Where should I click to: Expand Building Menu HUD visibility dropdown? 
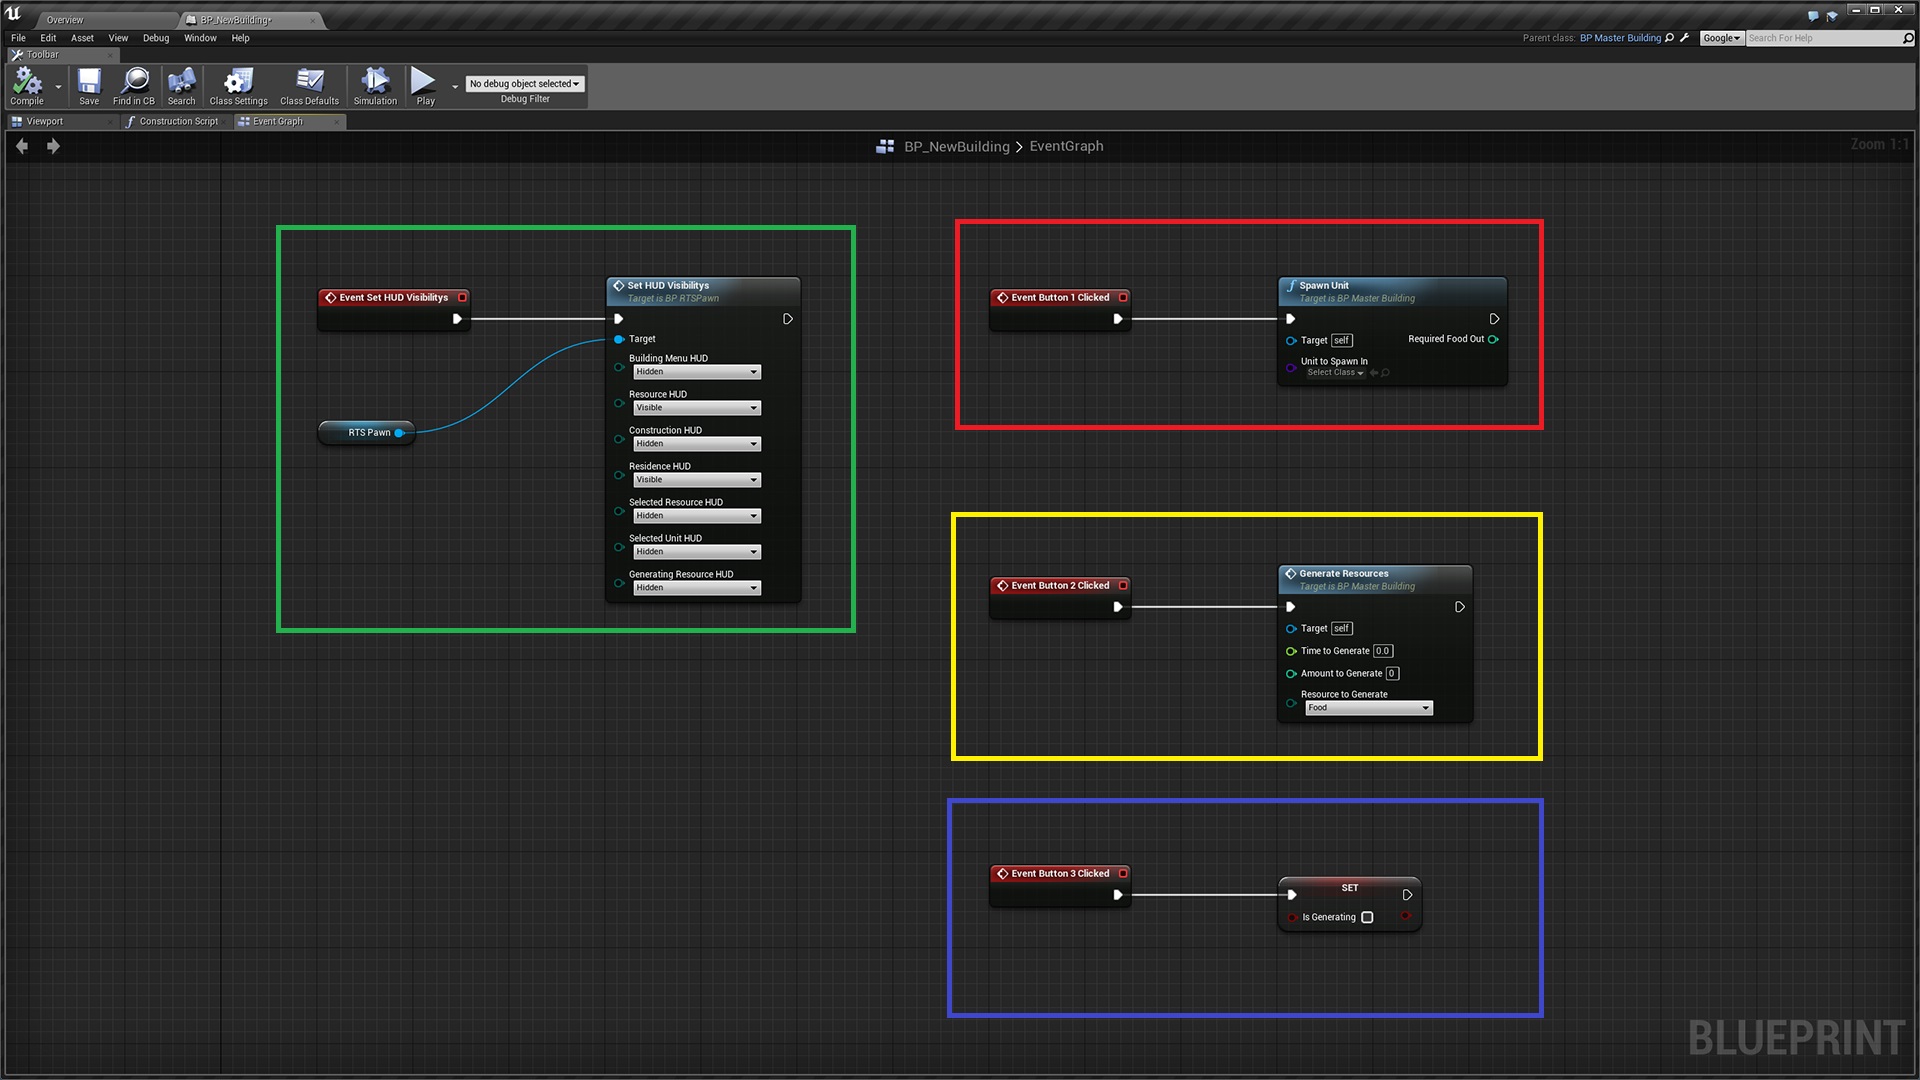pos(697,372)
